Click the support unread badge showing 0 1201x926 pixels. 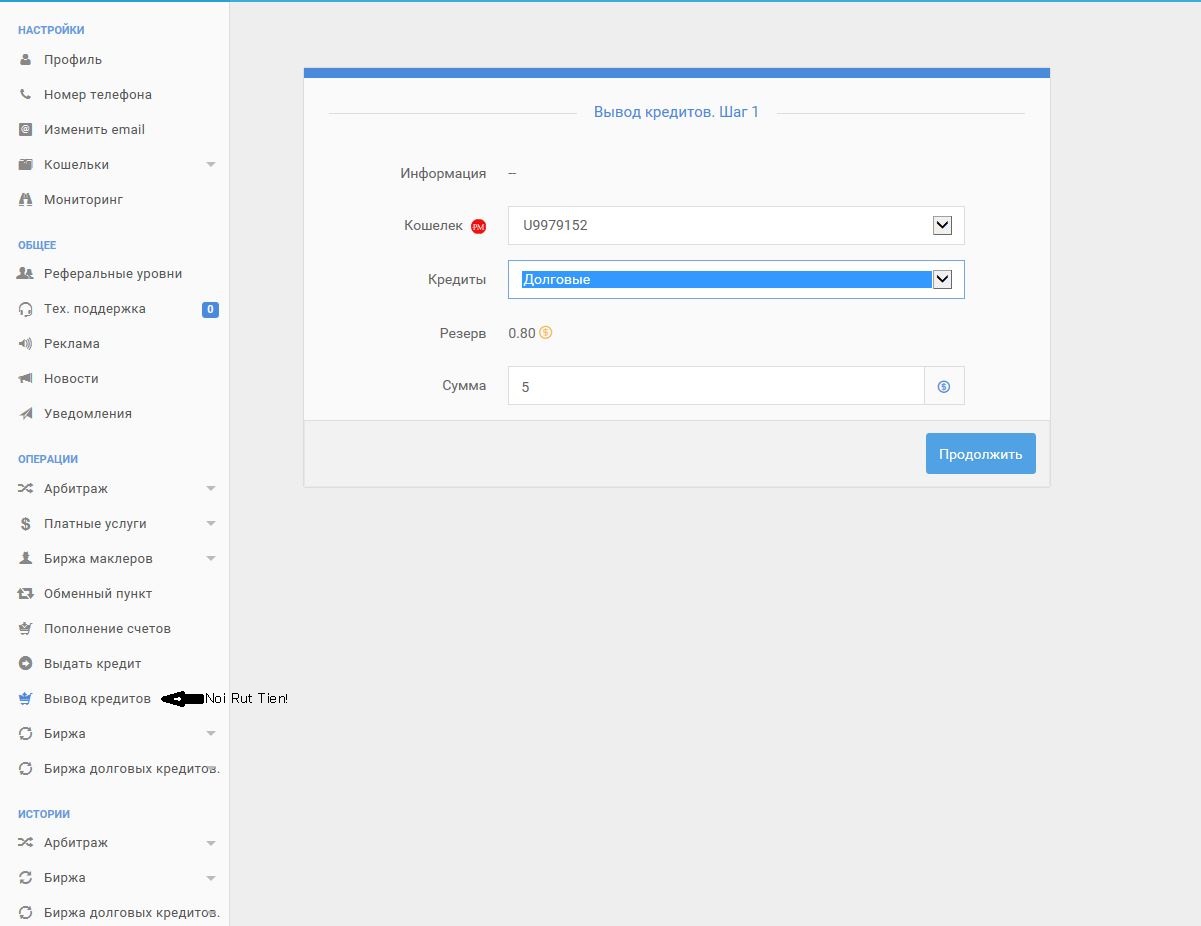(x=210, y=309)
